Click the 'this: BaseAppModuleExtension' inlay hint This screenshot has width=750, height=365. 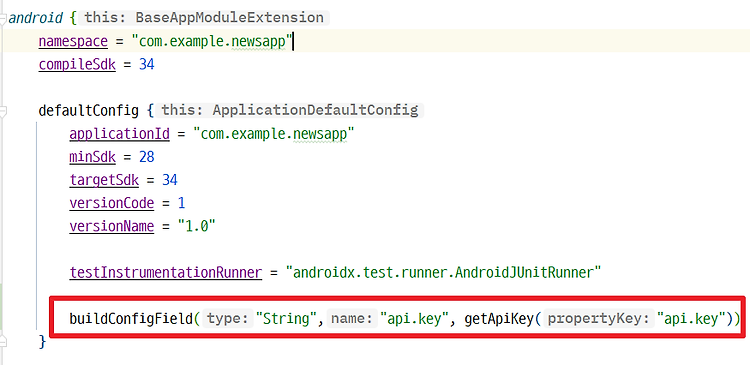click(x=204, y=18)
